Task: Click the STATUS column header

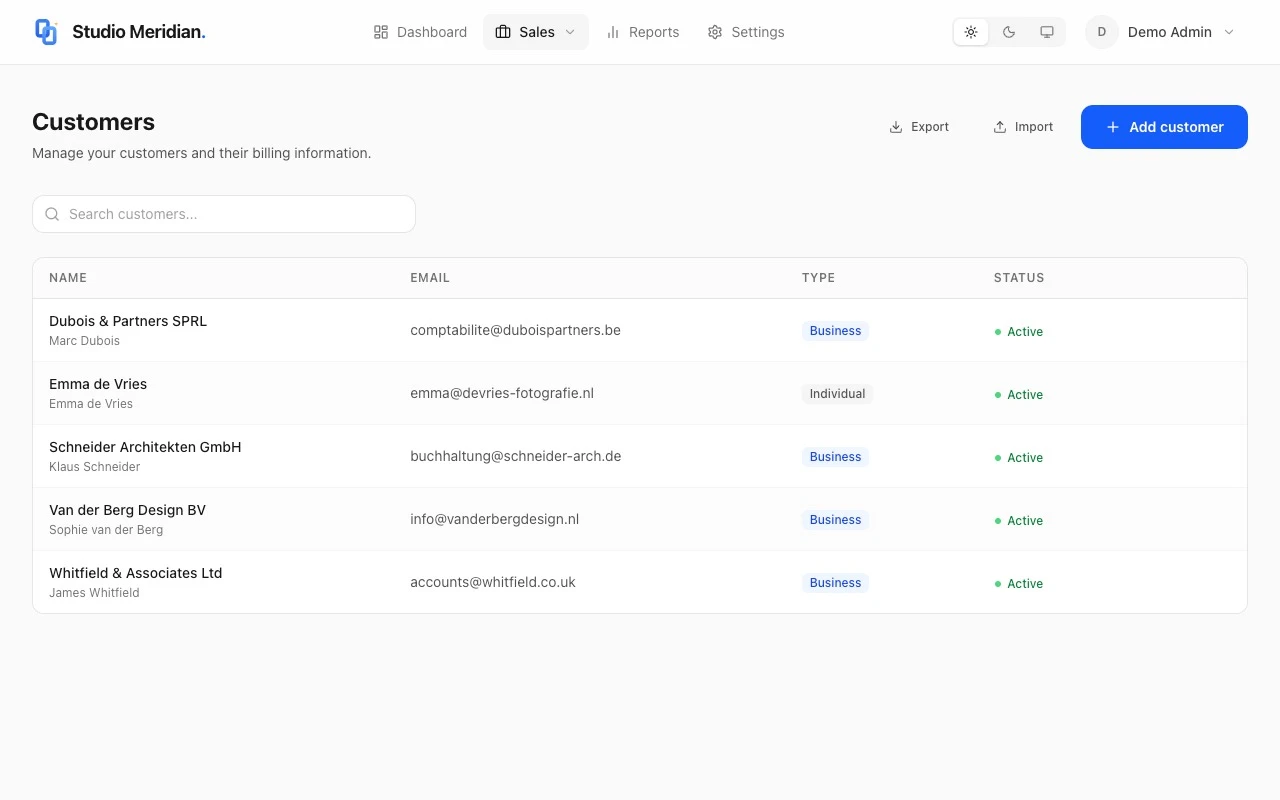Action: 1019,278
